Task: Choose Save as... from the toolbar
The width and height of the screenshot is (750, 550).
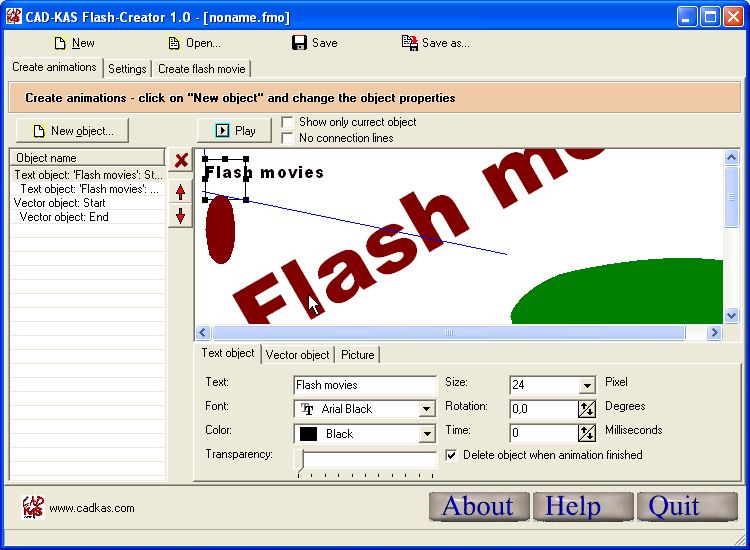Action: click(x=435, y=43)
